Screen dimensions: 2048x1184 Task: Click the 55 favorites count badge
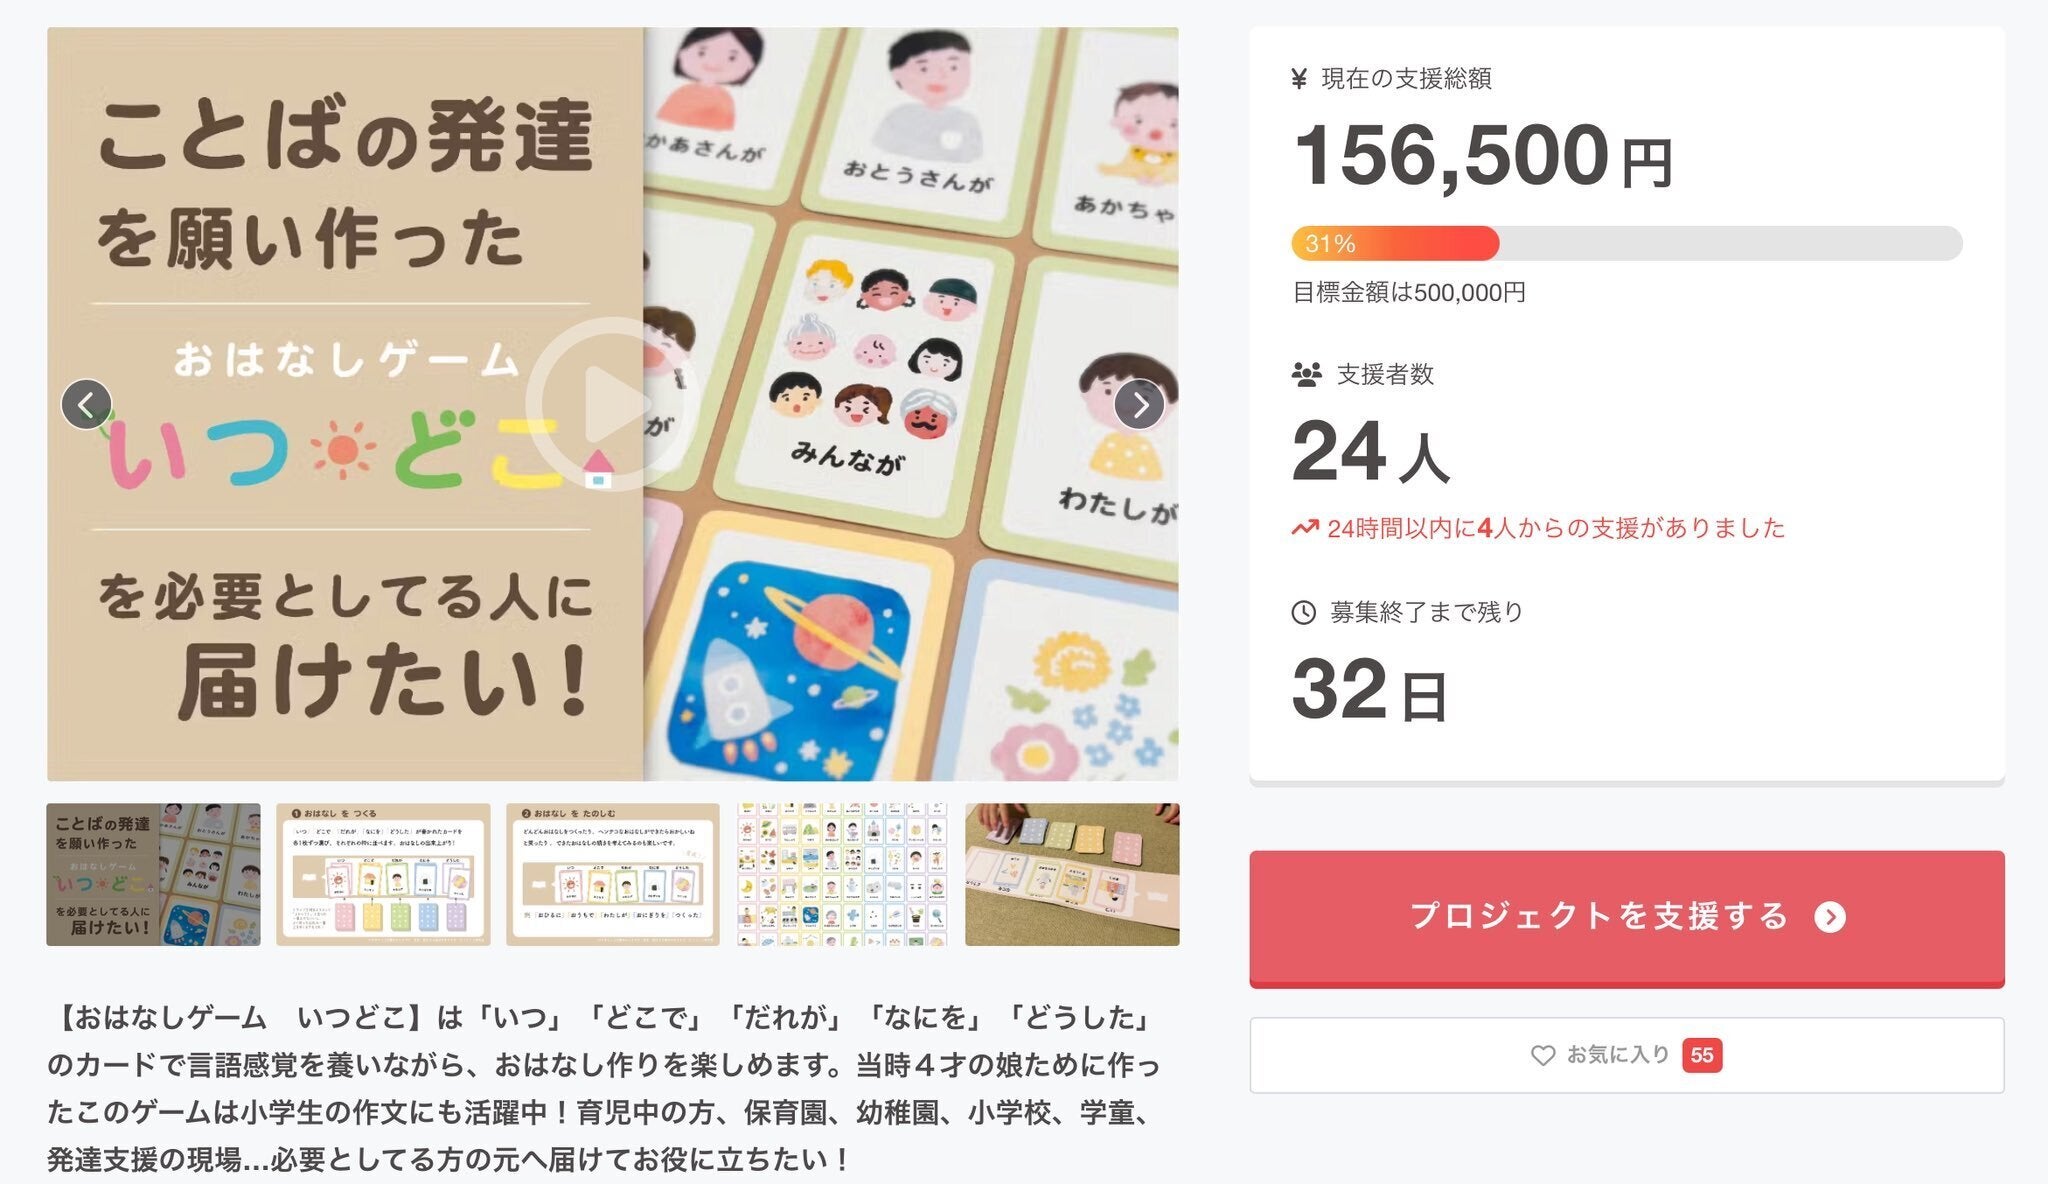(1702, 1055)
